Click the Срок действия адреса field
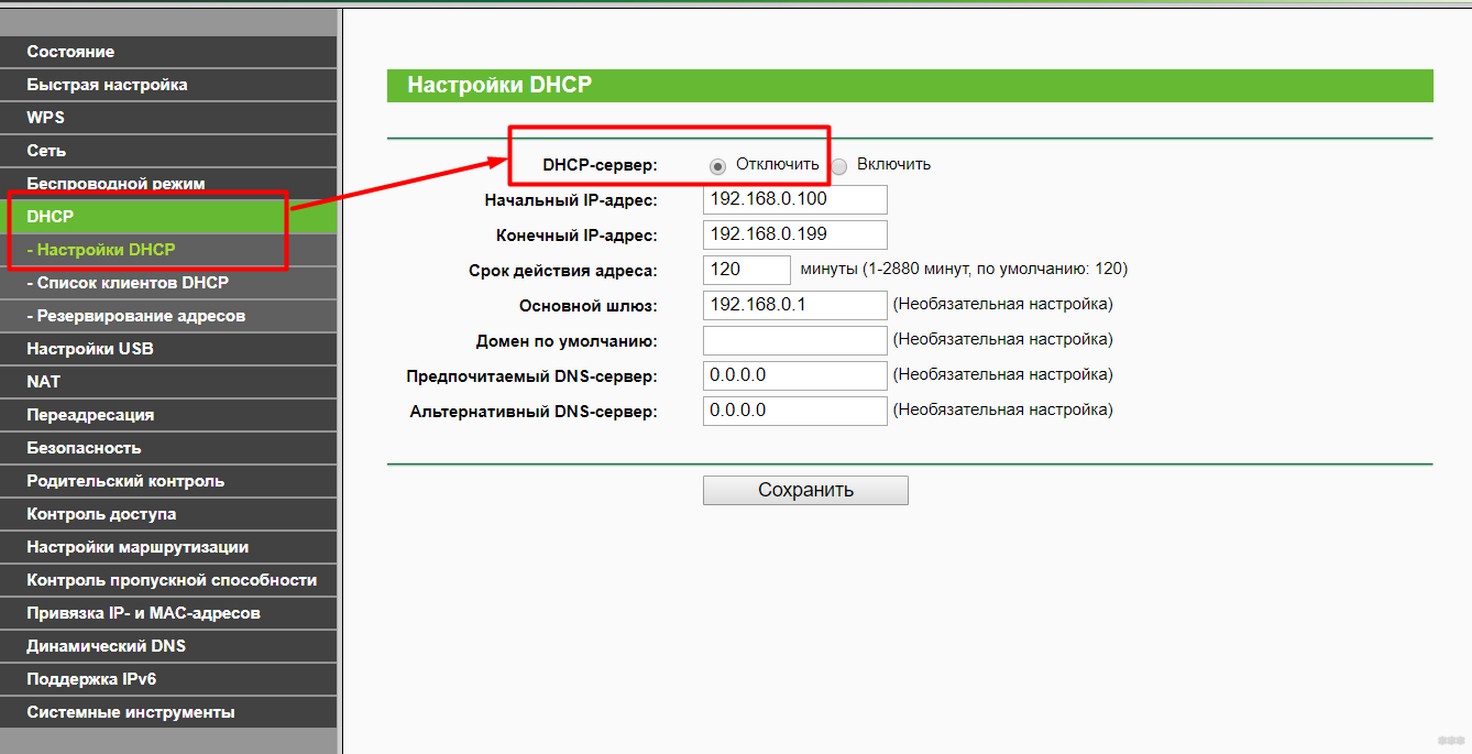The image size is (1472, 754). [x=747, y=270]
